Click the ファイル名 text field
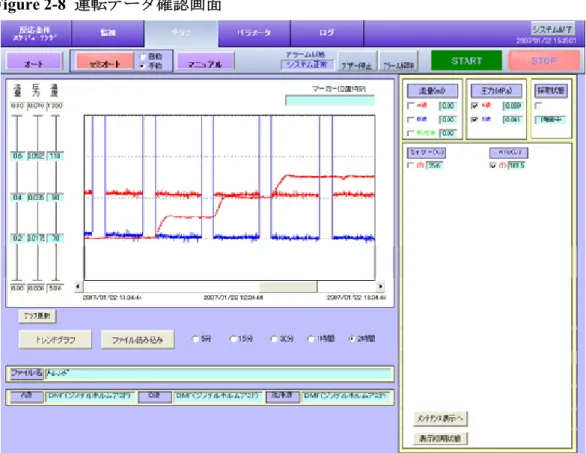Viewport: 586px width, 453px height. point(218,374)
